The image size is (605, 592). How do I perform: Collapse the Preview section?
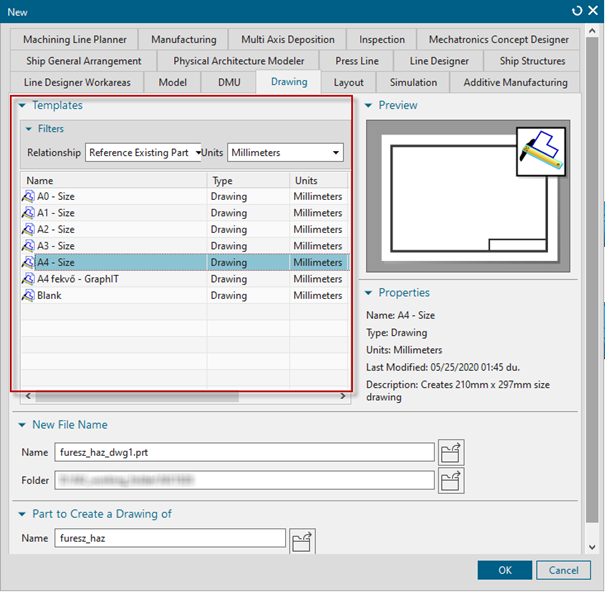tap(369, 106)
